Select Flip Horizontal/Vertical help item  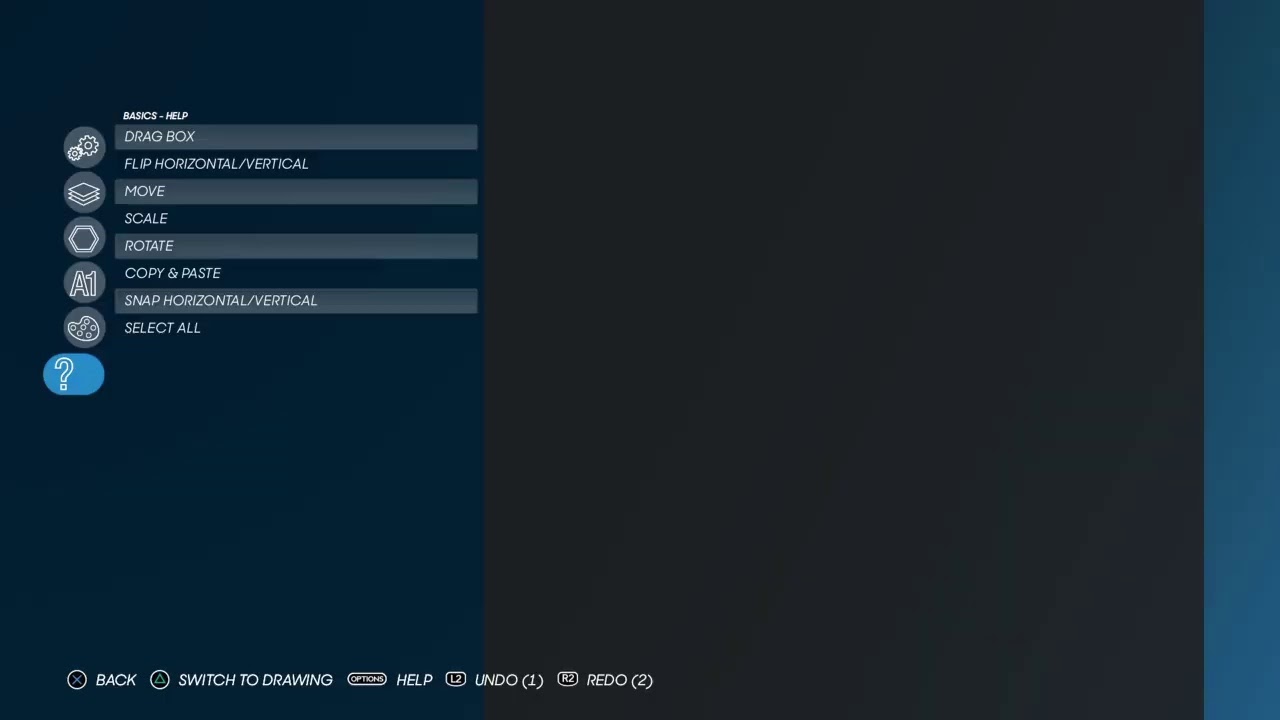coord(295,164)
